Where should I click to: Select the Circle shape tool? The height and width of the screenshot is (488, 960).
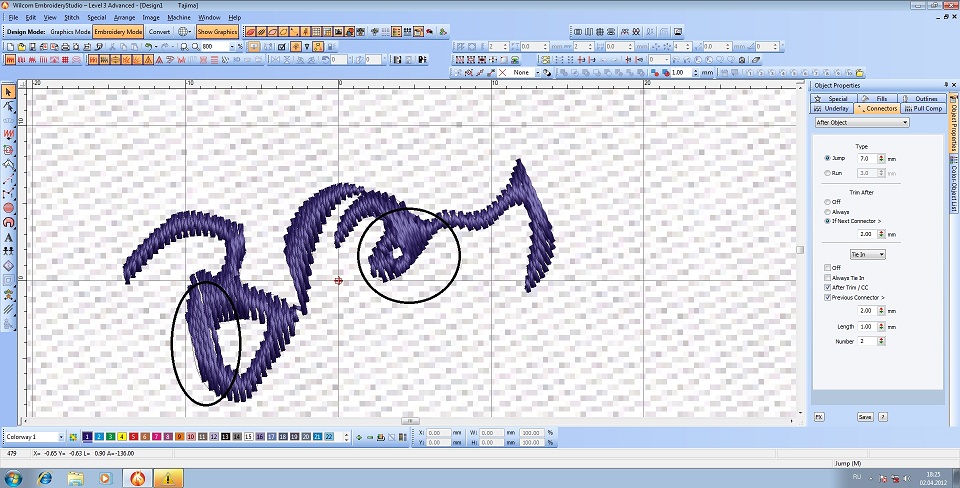point(9,209)
